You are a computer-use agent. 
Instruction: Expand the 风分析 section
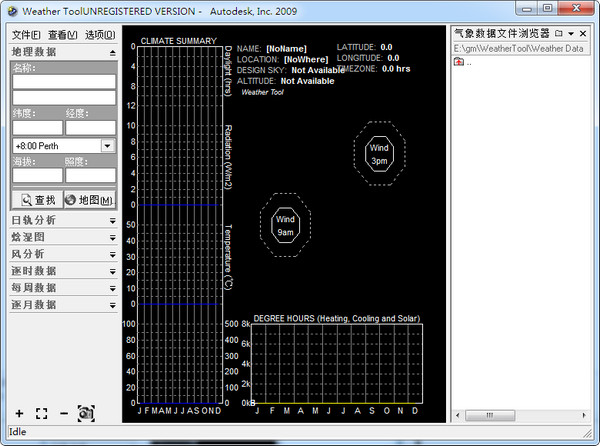[112, 254]
